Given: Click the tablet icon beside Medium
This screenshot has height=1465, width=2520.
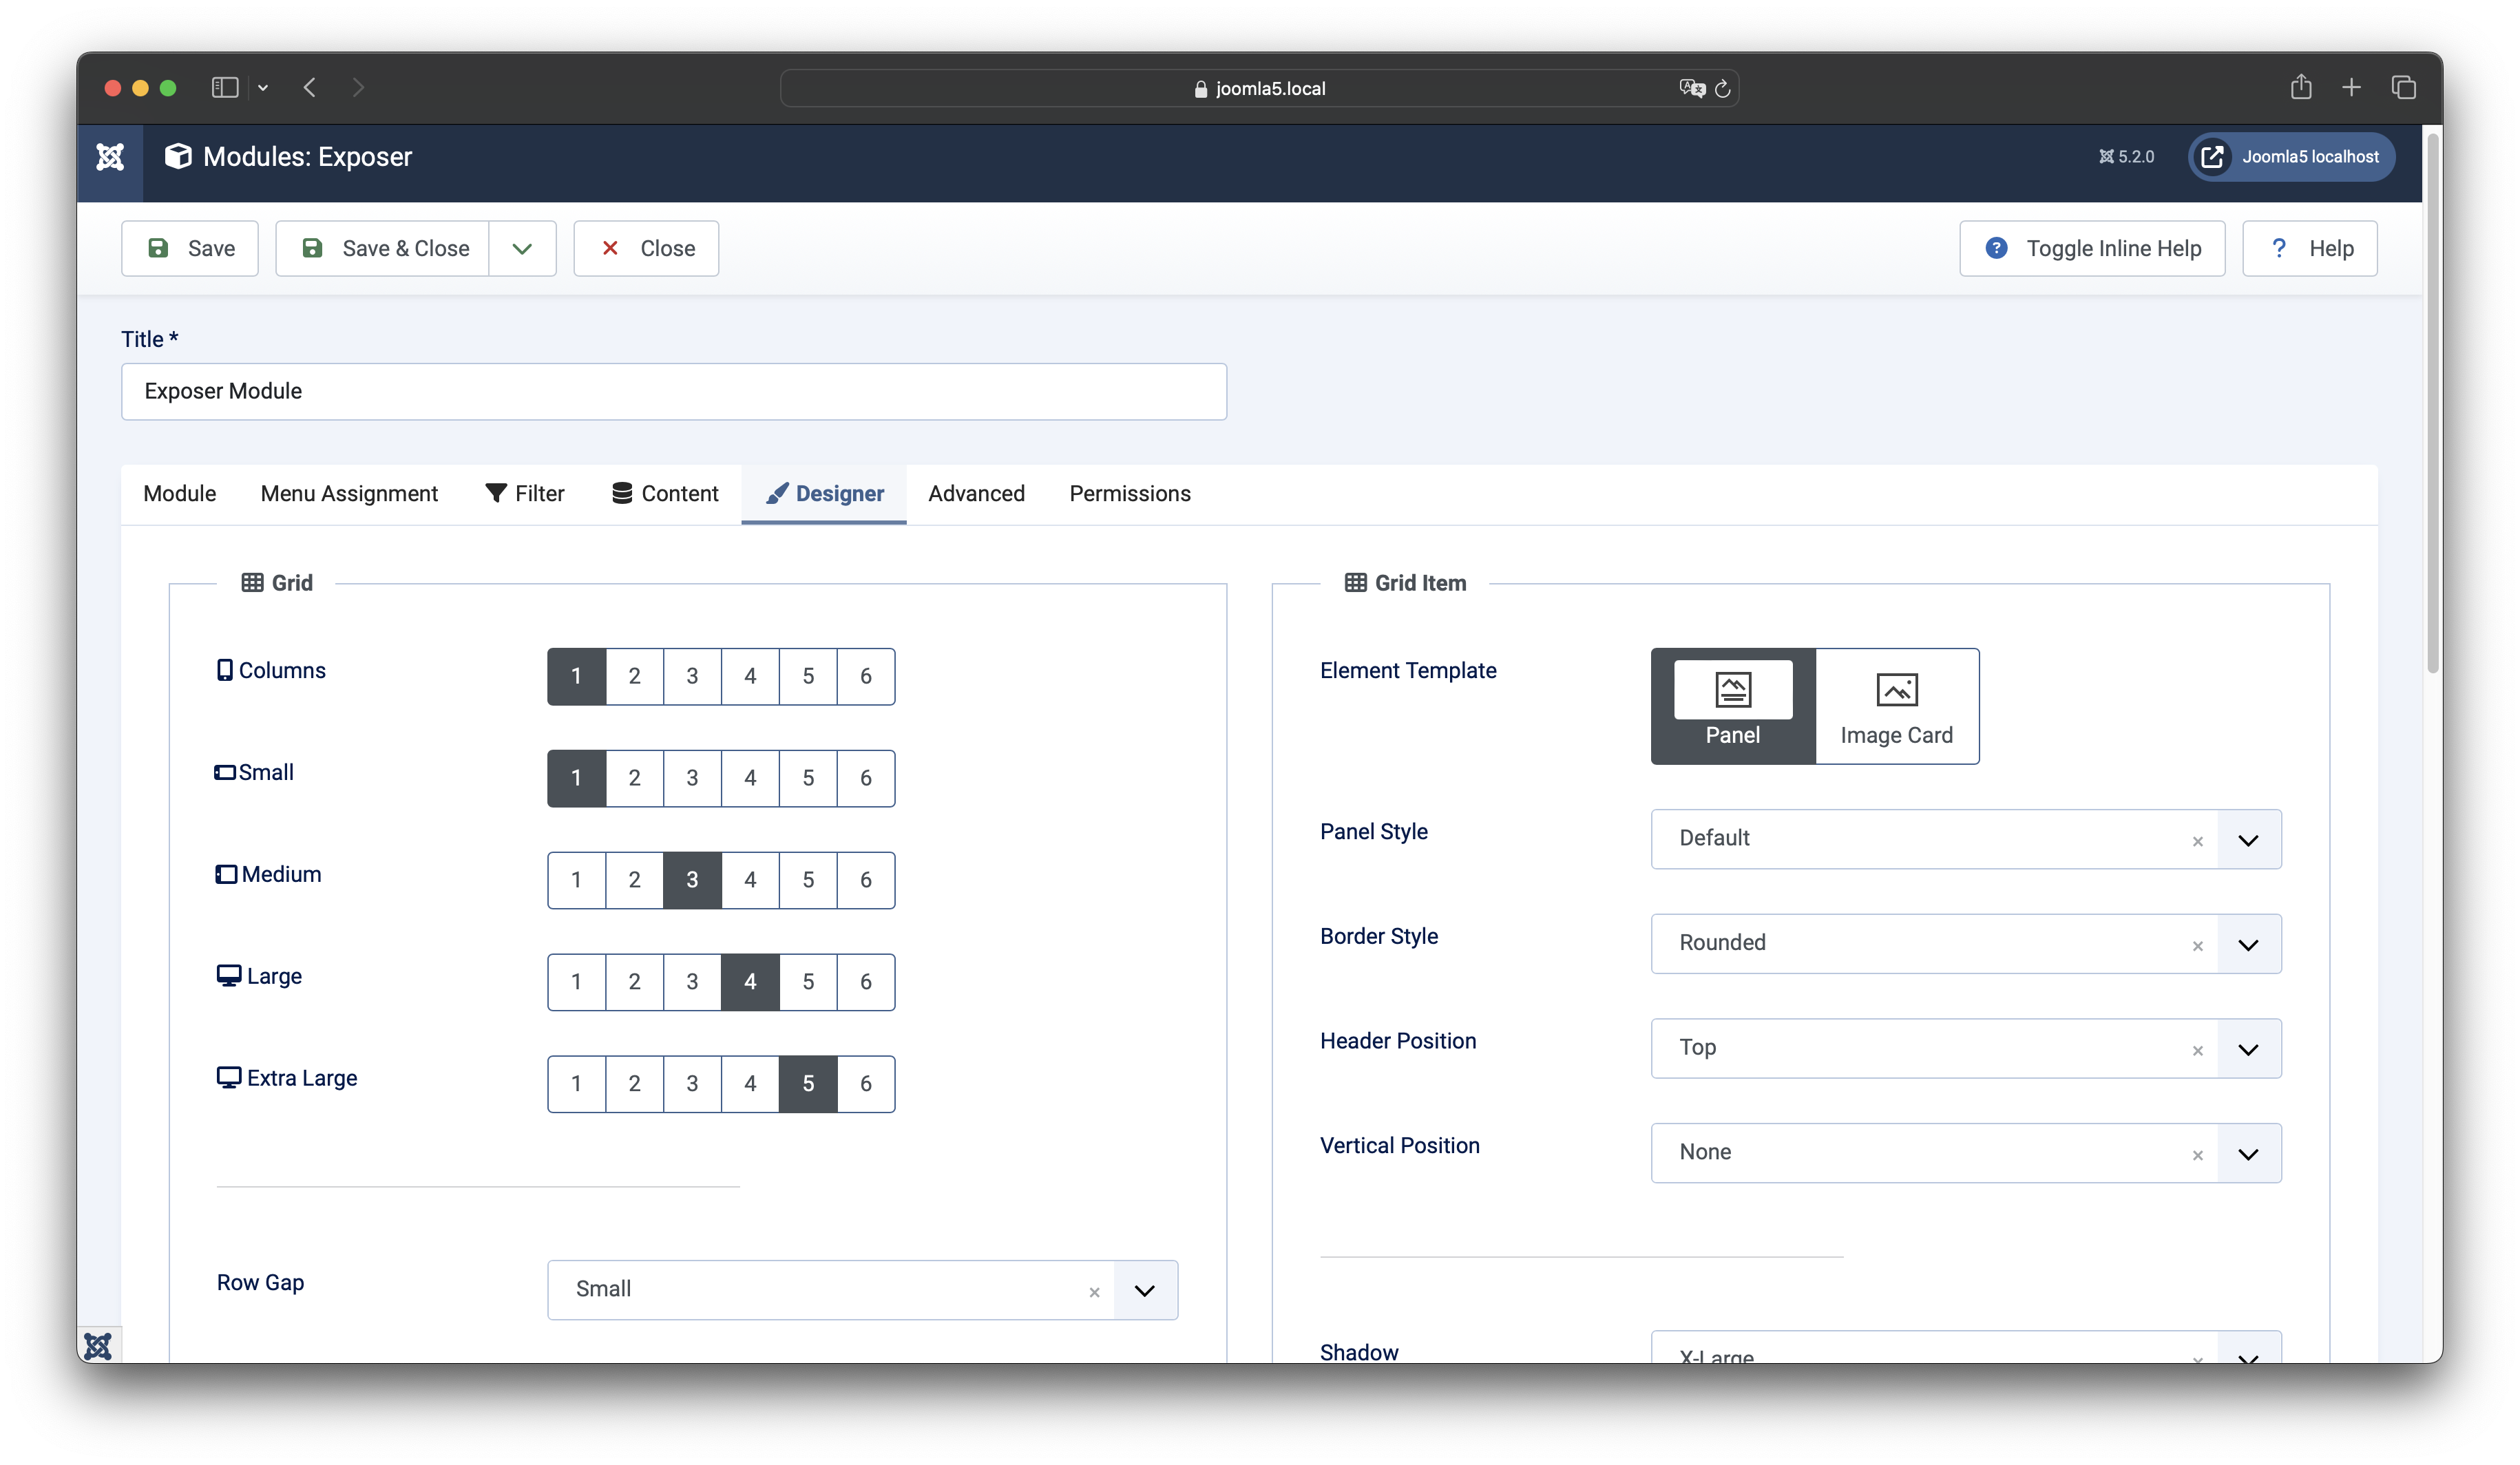Looking at the screenshot, I should click(227, 874).
